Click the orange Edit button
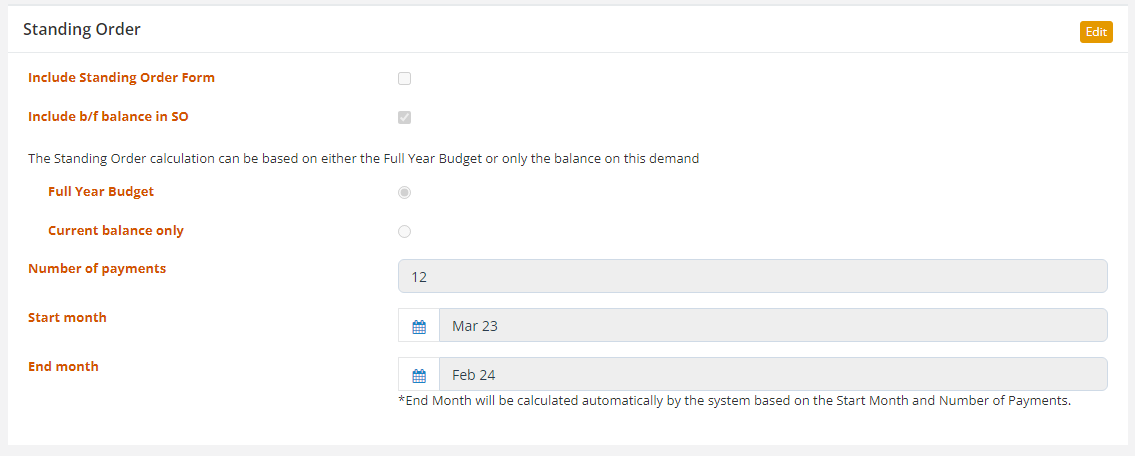Image resolution: width=1135 pixels, height=456 pixels. [1096, 32]
